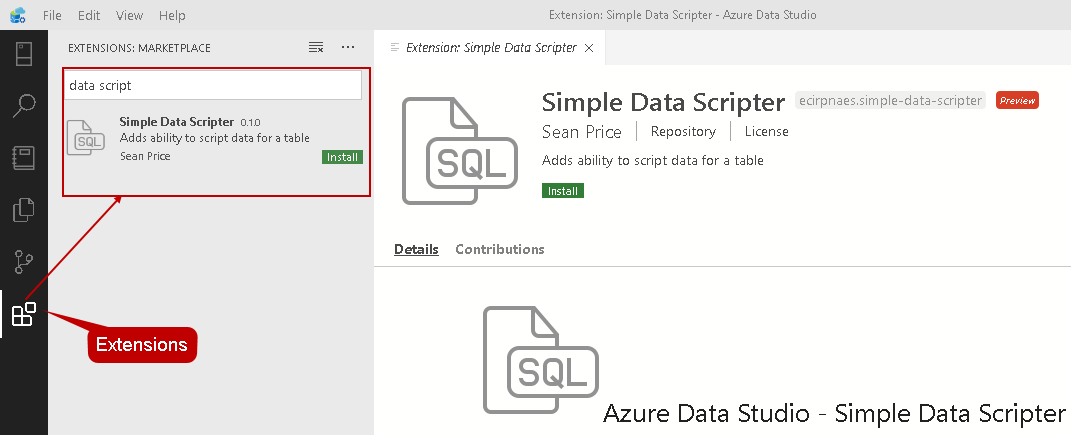Image resolution: width=1071 pixels, height=435 pixels.
Task: Select the Extensions icon in activity bar
Action: pyautogui.click(x=23, y=315)
